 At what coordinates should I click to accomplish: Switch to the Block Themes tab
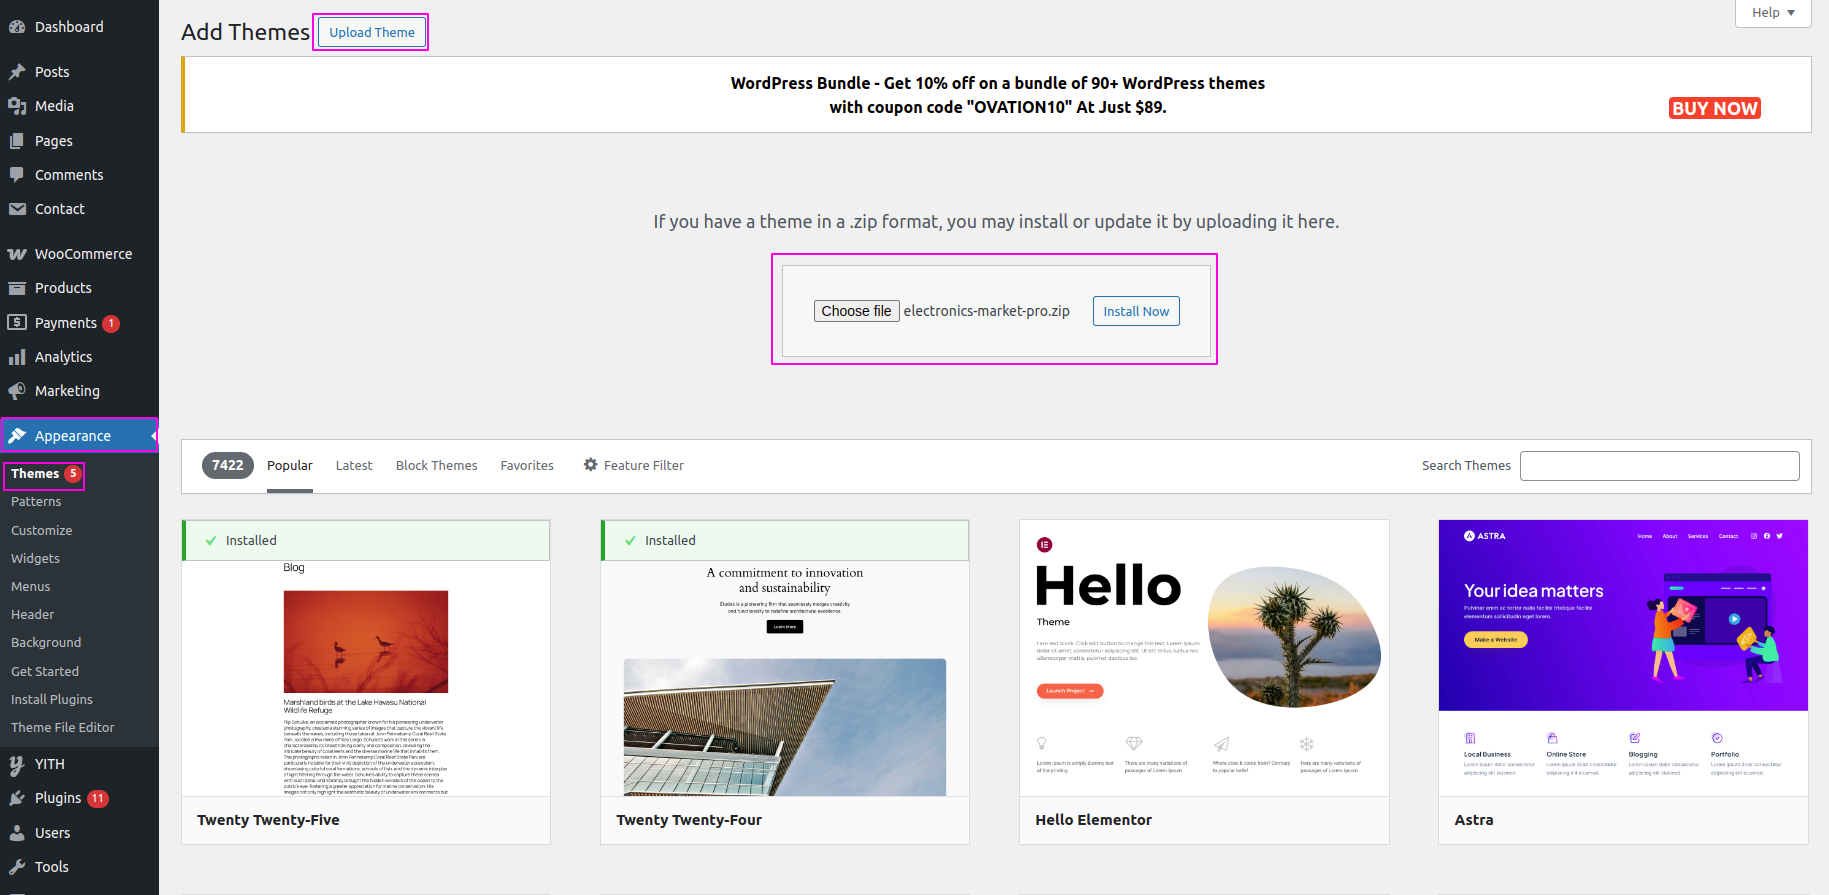click(x=437, y=466)
